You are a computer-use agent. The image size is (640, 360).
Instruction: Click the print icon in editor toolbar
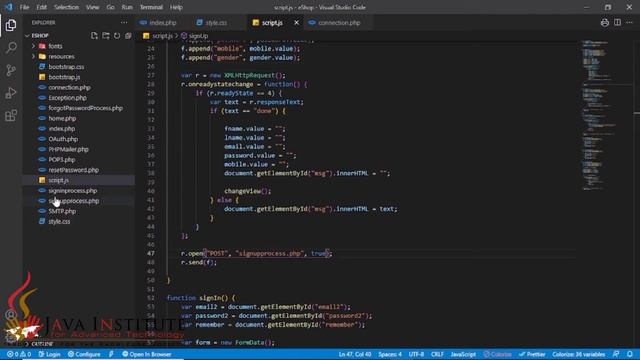point(605,23)
